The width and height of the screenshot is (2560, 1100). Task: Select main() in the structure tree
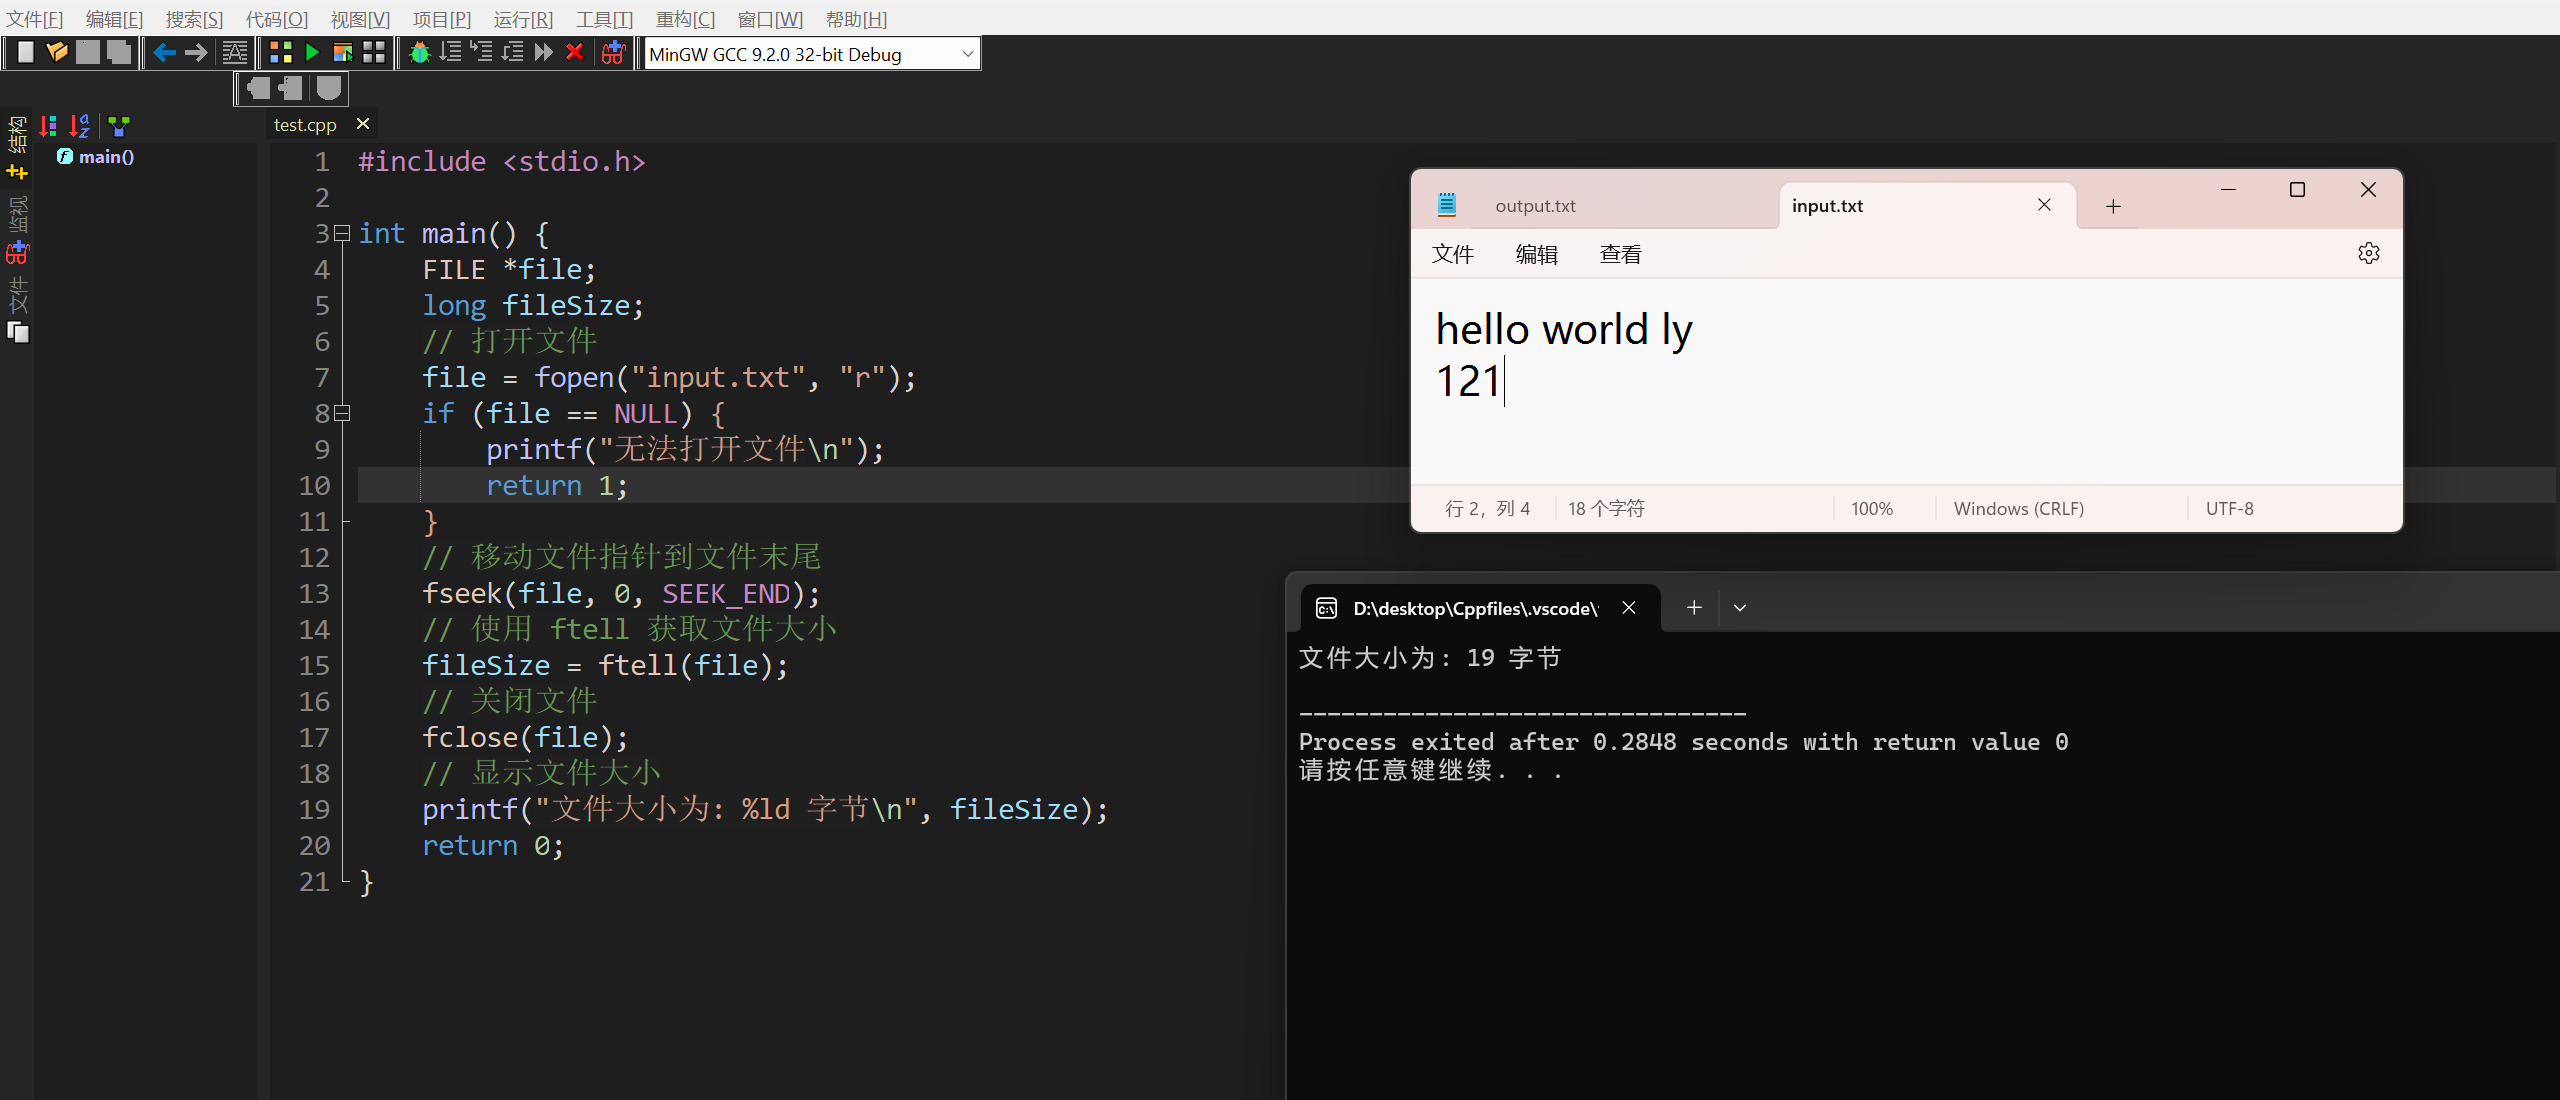click(106, 157)
